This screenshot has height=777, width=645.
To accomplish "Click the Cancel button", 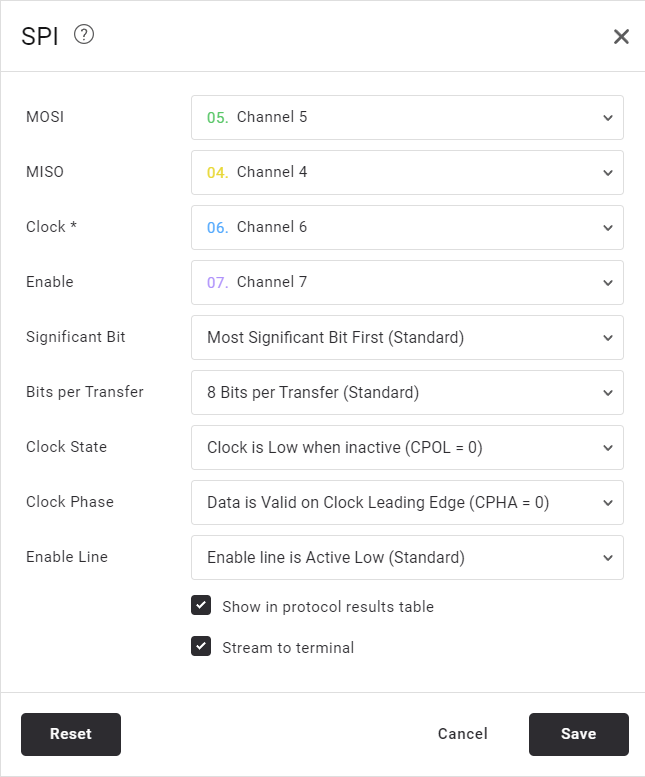I will tap(463, 734).
